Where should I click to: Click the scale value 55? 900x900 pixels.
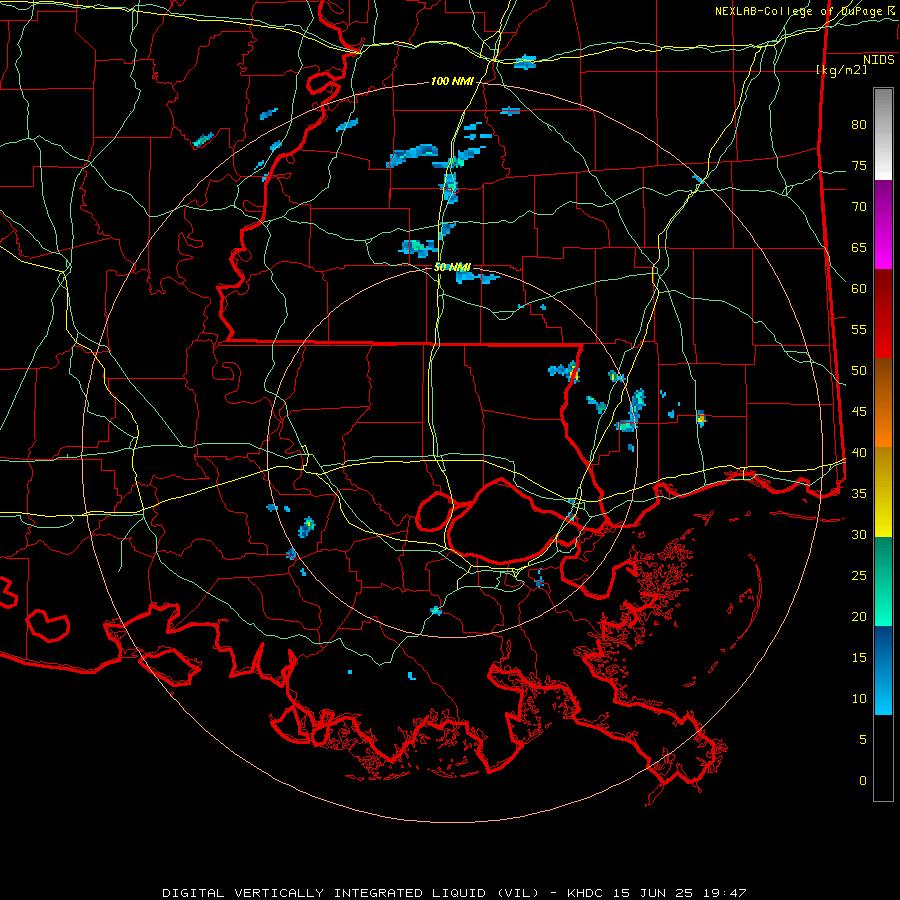(859, 330)
